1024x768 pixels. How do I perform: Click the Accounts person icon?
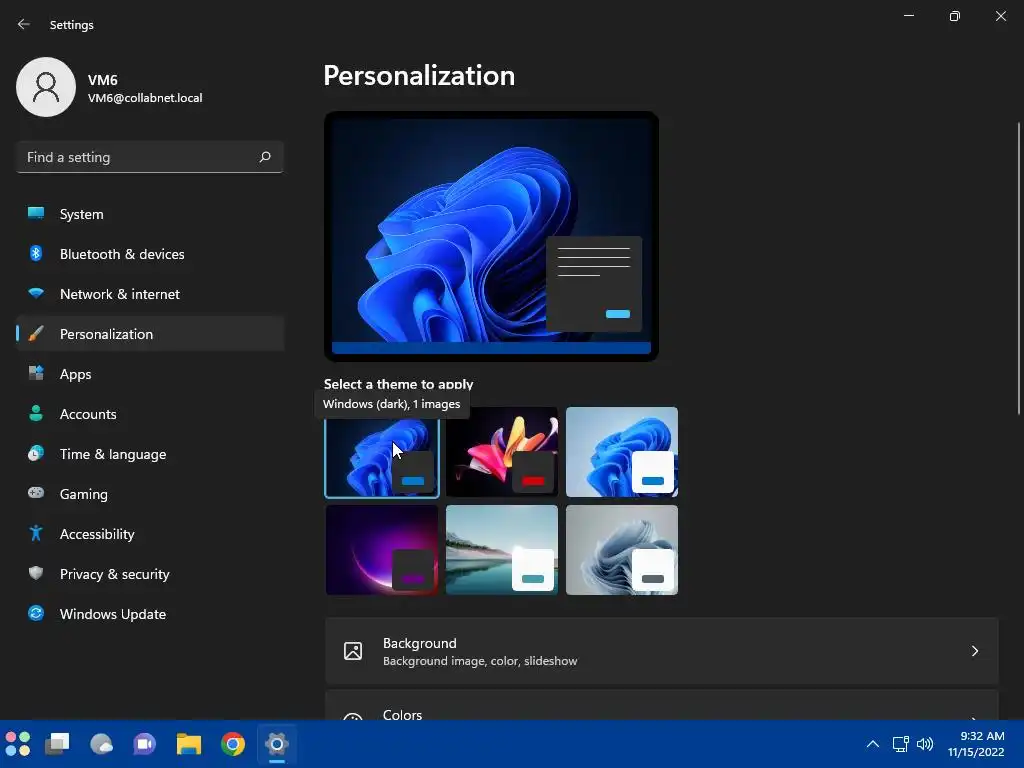[36, 413]
